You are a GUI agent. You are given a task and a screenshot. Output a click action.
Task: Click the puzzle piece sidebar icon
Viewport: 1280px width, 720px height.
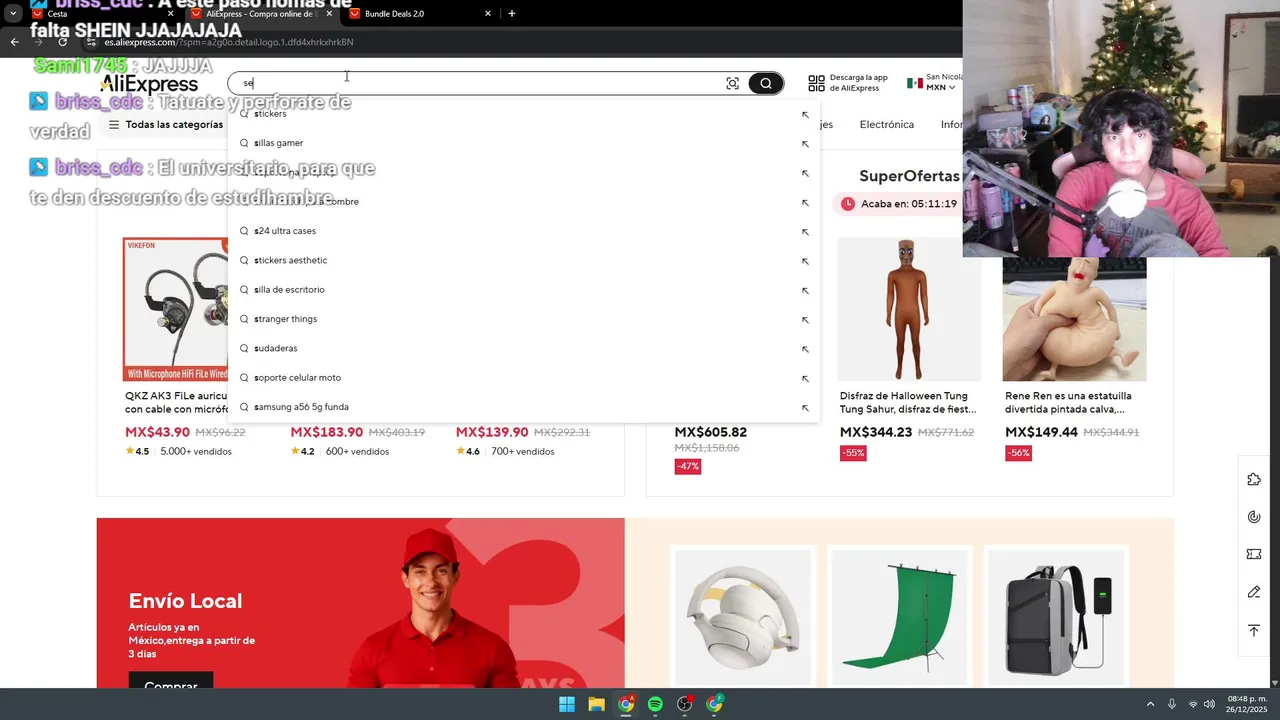coord(1254,480)
